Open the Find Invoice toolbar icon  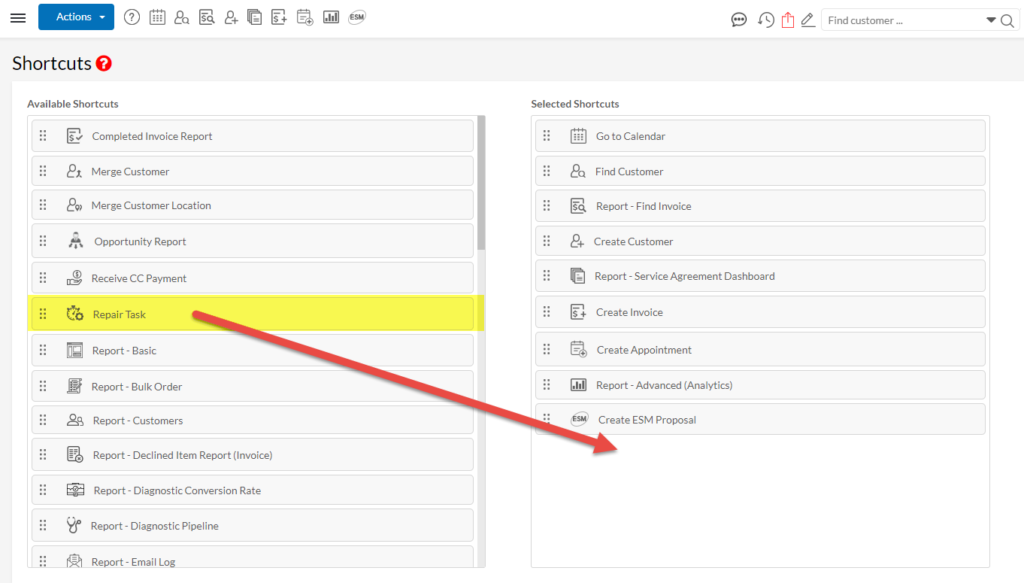206,16
